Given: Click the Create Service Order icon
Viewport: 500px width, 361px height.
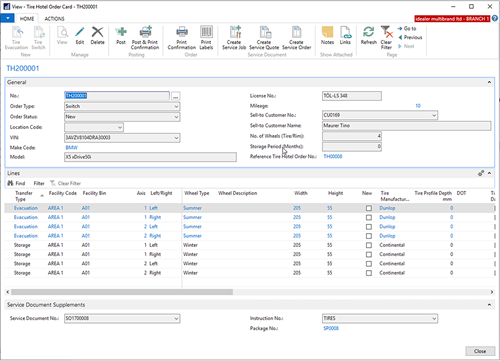Looking at the screenshot, I should click(x=296, y=38).
